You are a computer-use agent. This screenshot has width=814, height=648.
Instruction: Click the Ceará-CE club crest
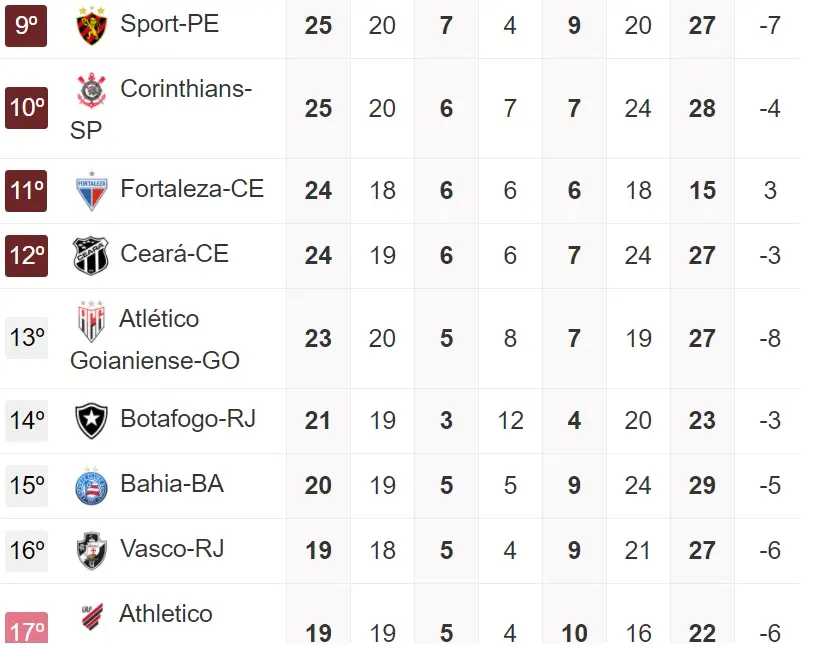coord(92,255)
